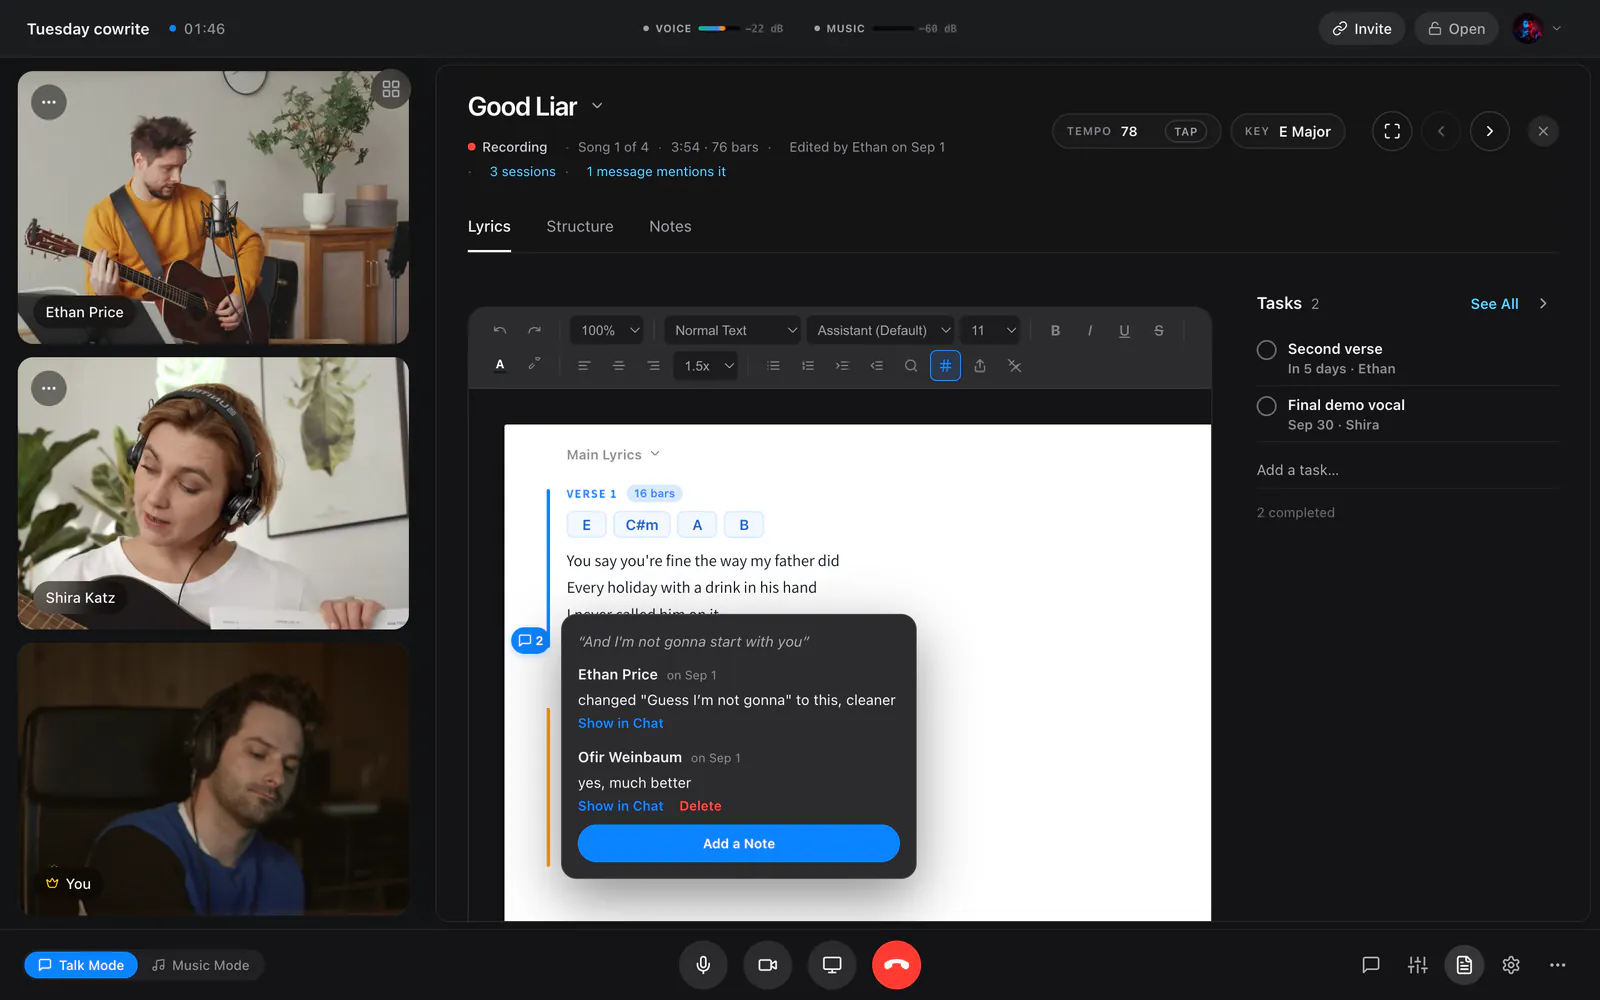Switch to the Notes tab
This screenshot has width=1600, height=1000.
tap(670, 227)
